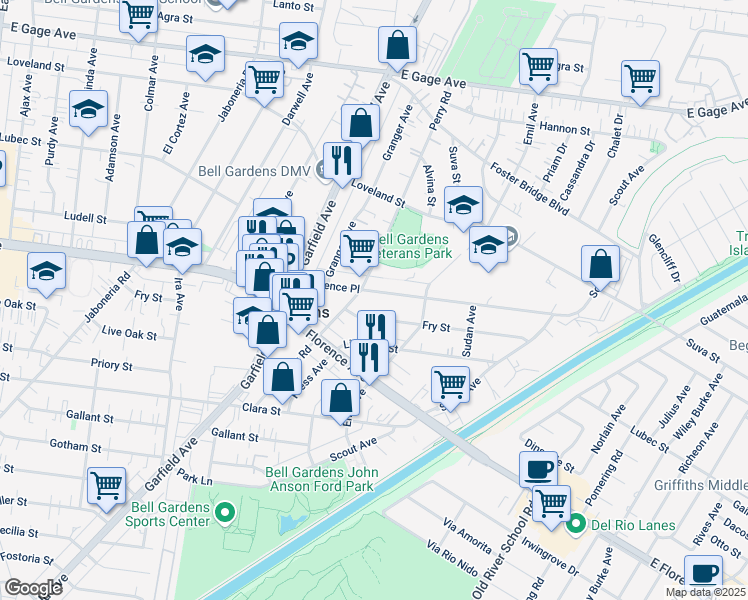The height and width of the screenshot is (600, 748).
Task: Select the Scout Ave label near Ford Park
Action: coord(353,449)
